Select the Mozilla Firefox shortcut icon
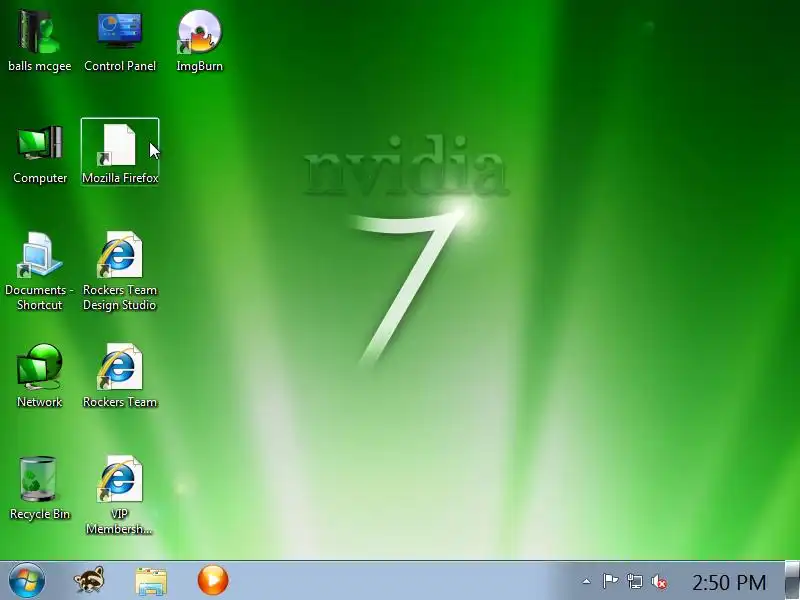This screenshot has height=600, width=800. (120, 152)
